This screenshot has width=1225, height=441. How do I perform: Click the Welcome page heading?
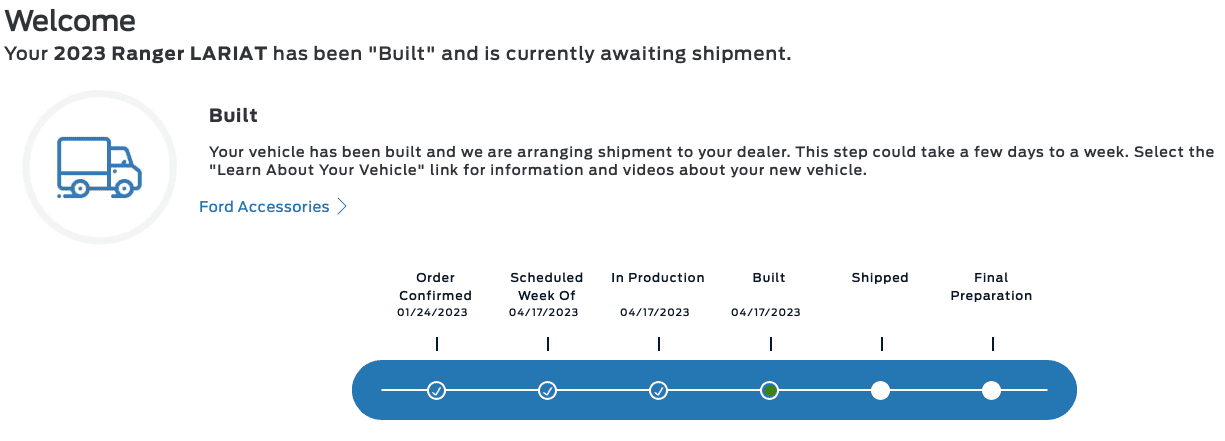[70, 19]
